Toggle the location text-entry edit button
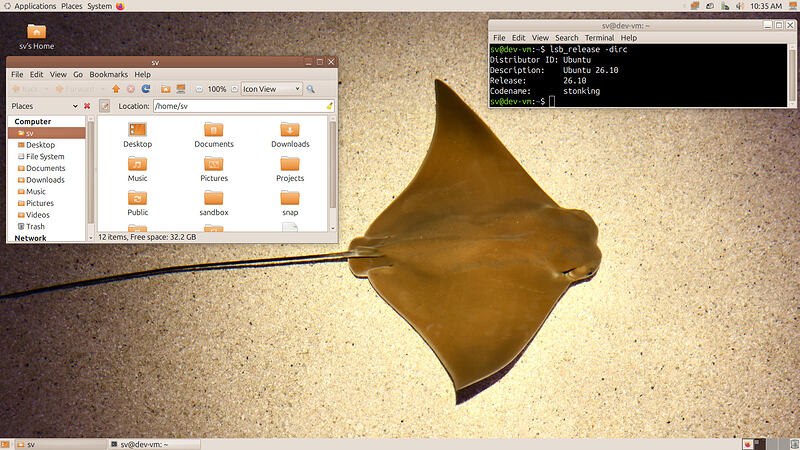800x450 pixels. (x=105, y=106)
